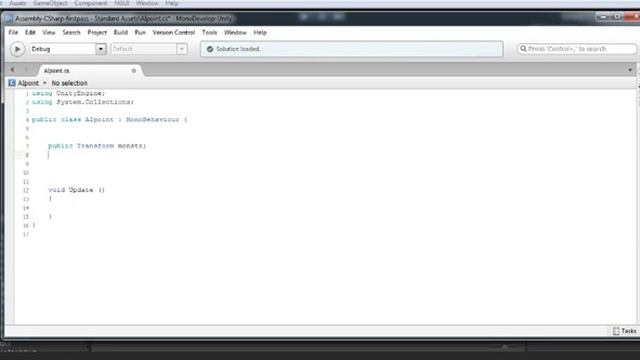Image resolution: width=640 pixels, height=360 pixels.
Task: Open the Build menu
Action: (120, 32)
